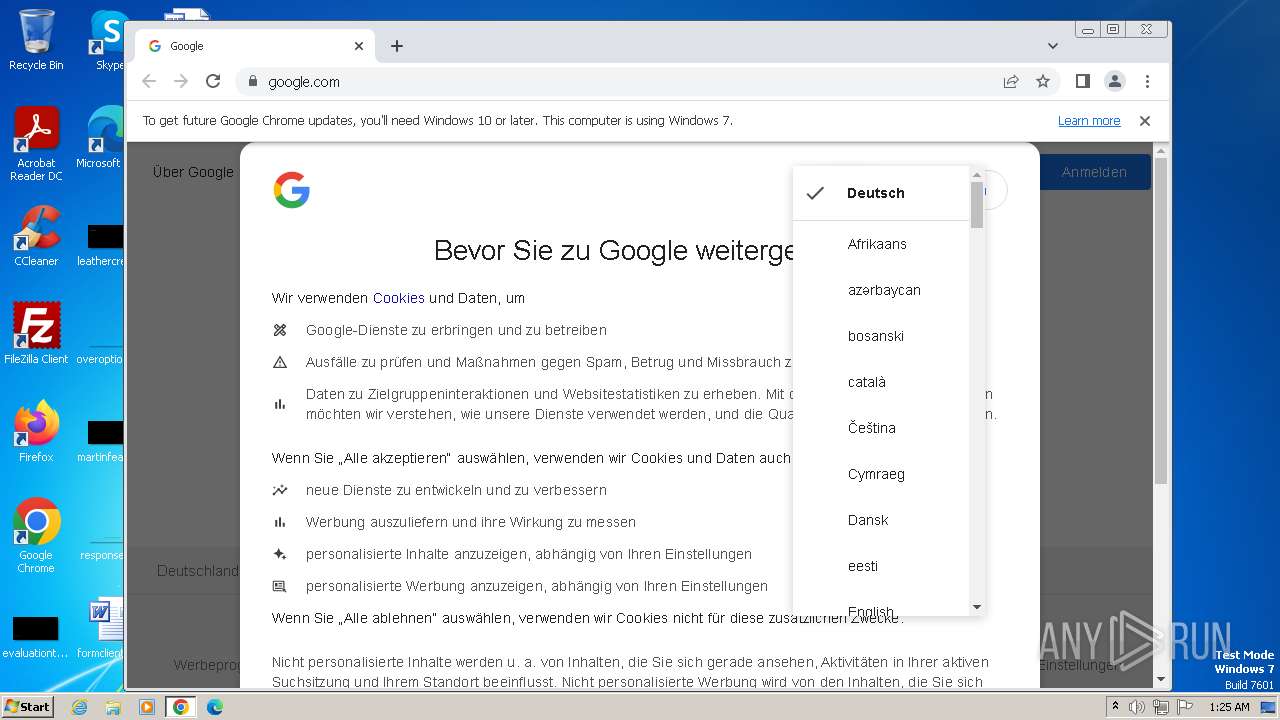The height and width of the screenshot is (720, 1280).
Task: Open the Über Google link
Action: 193,172
